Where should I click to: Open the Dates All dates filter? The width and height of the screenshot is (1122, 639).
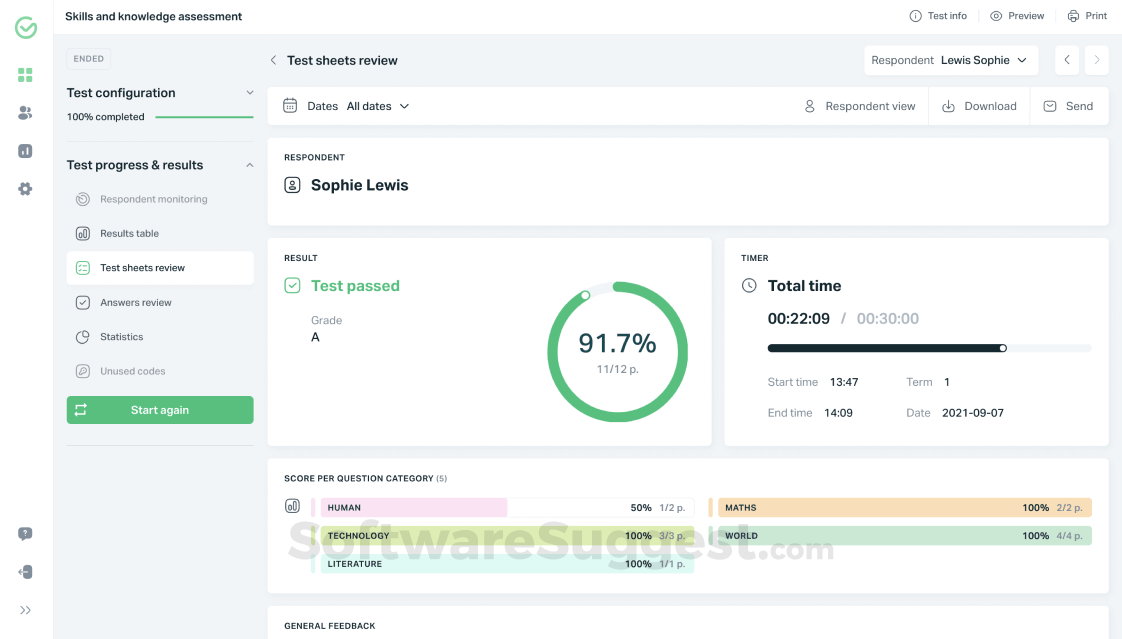tap(346, 106)
